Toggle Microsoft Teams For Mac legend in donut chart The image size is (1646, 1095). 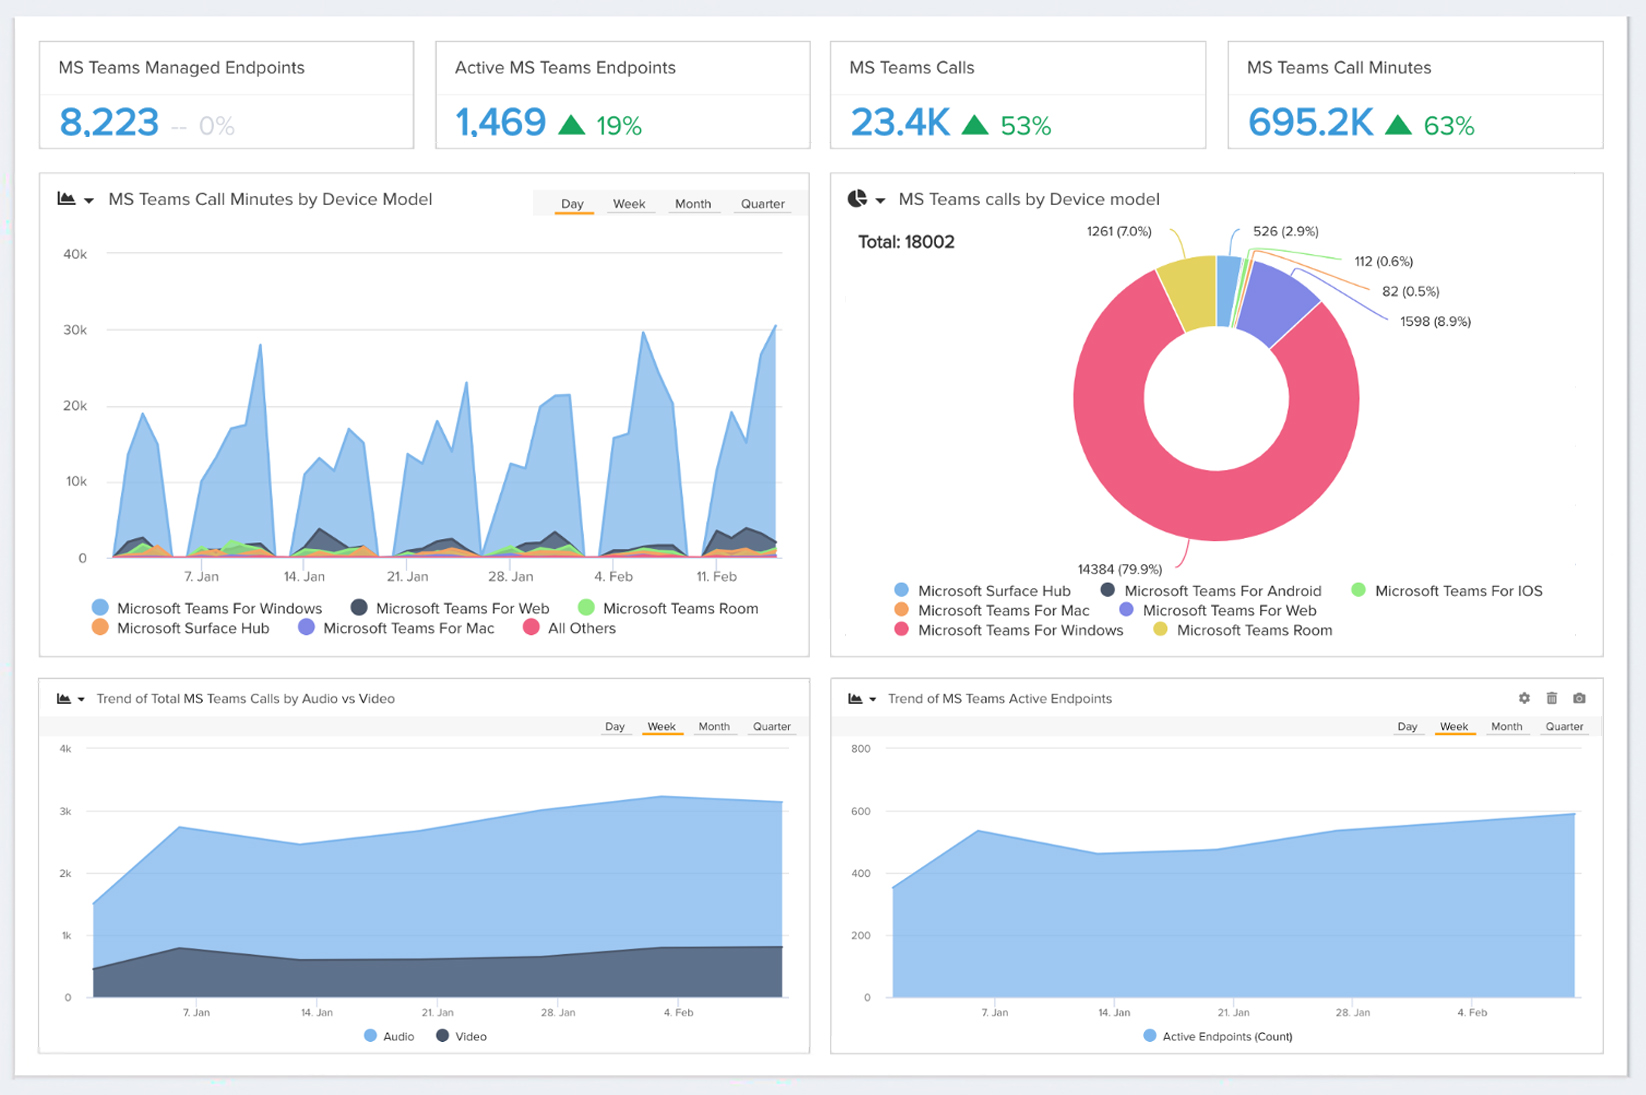coord(992,610)
